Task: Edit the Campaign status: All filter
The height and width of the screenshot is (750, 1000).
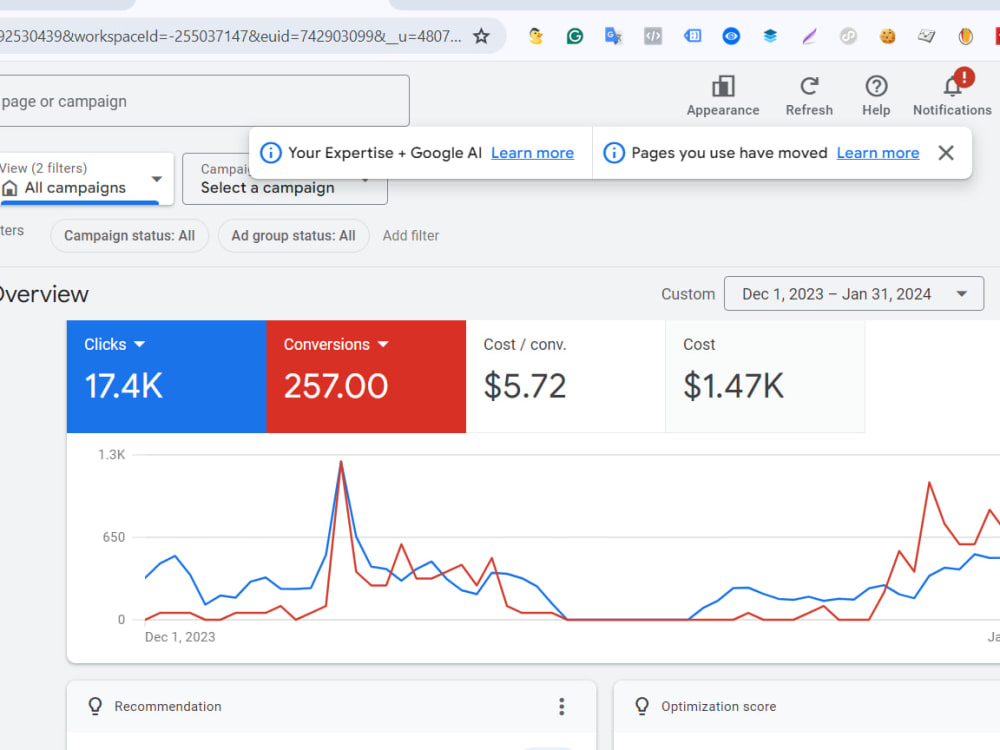Action: point(129,235)
